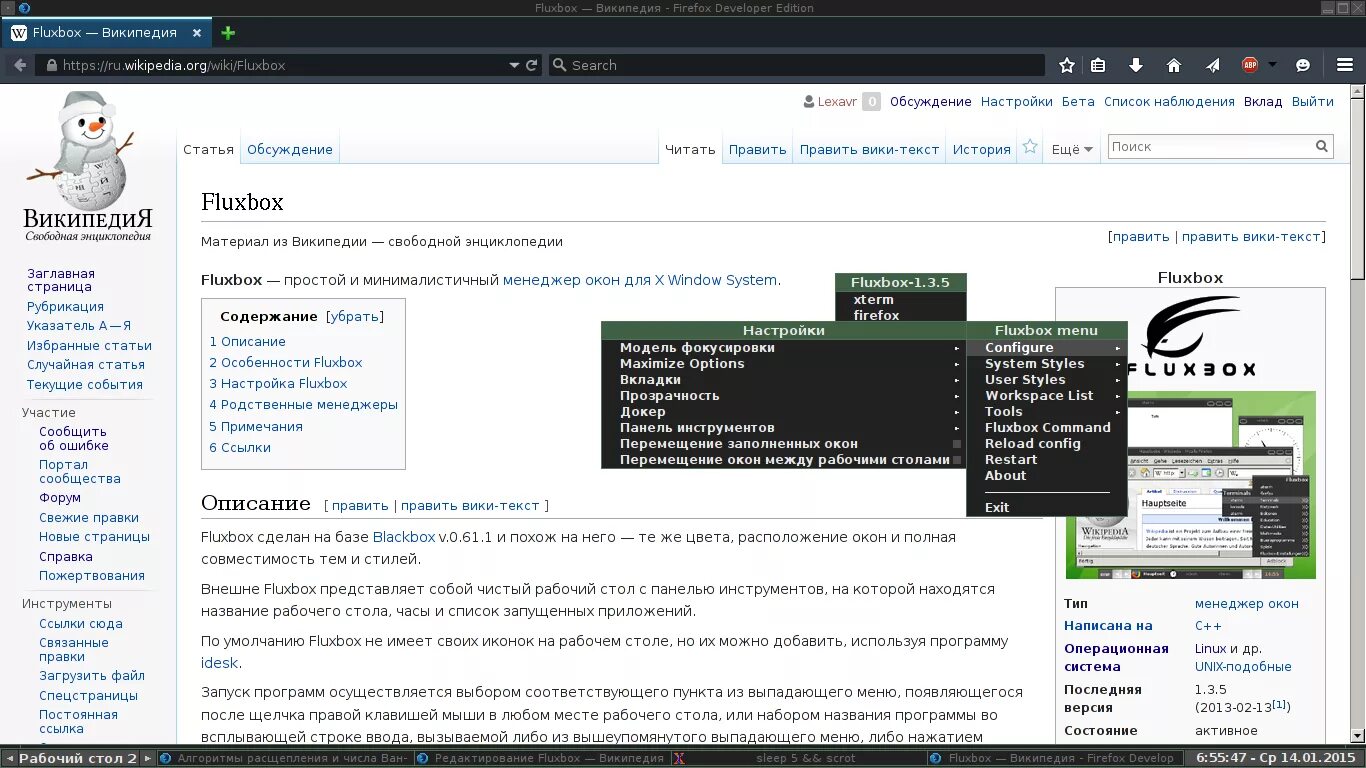Image resolution: width=1366 pixels, height=768 pixels.
Task: Switch to Править tab
Action: pos(757,149)
